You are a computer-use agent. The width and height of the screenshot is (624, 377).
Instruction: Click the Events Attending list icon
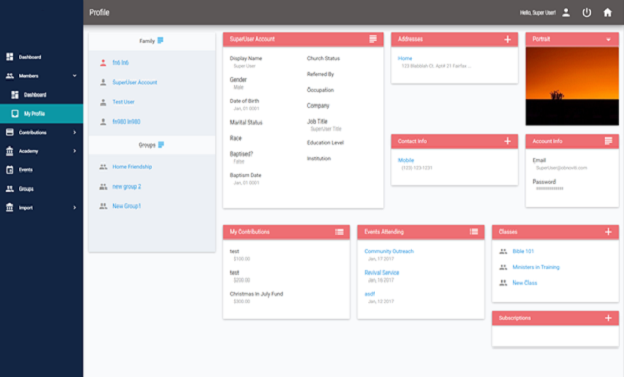474,232
